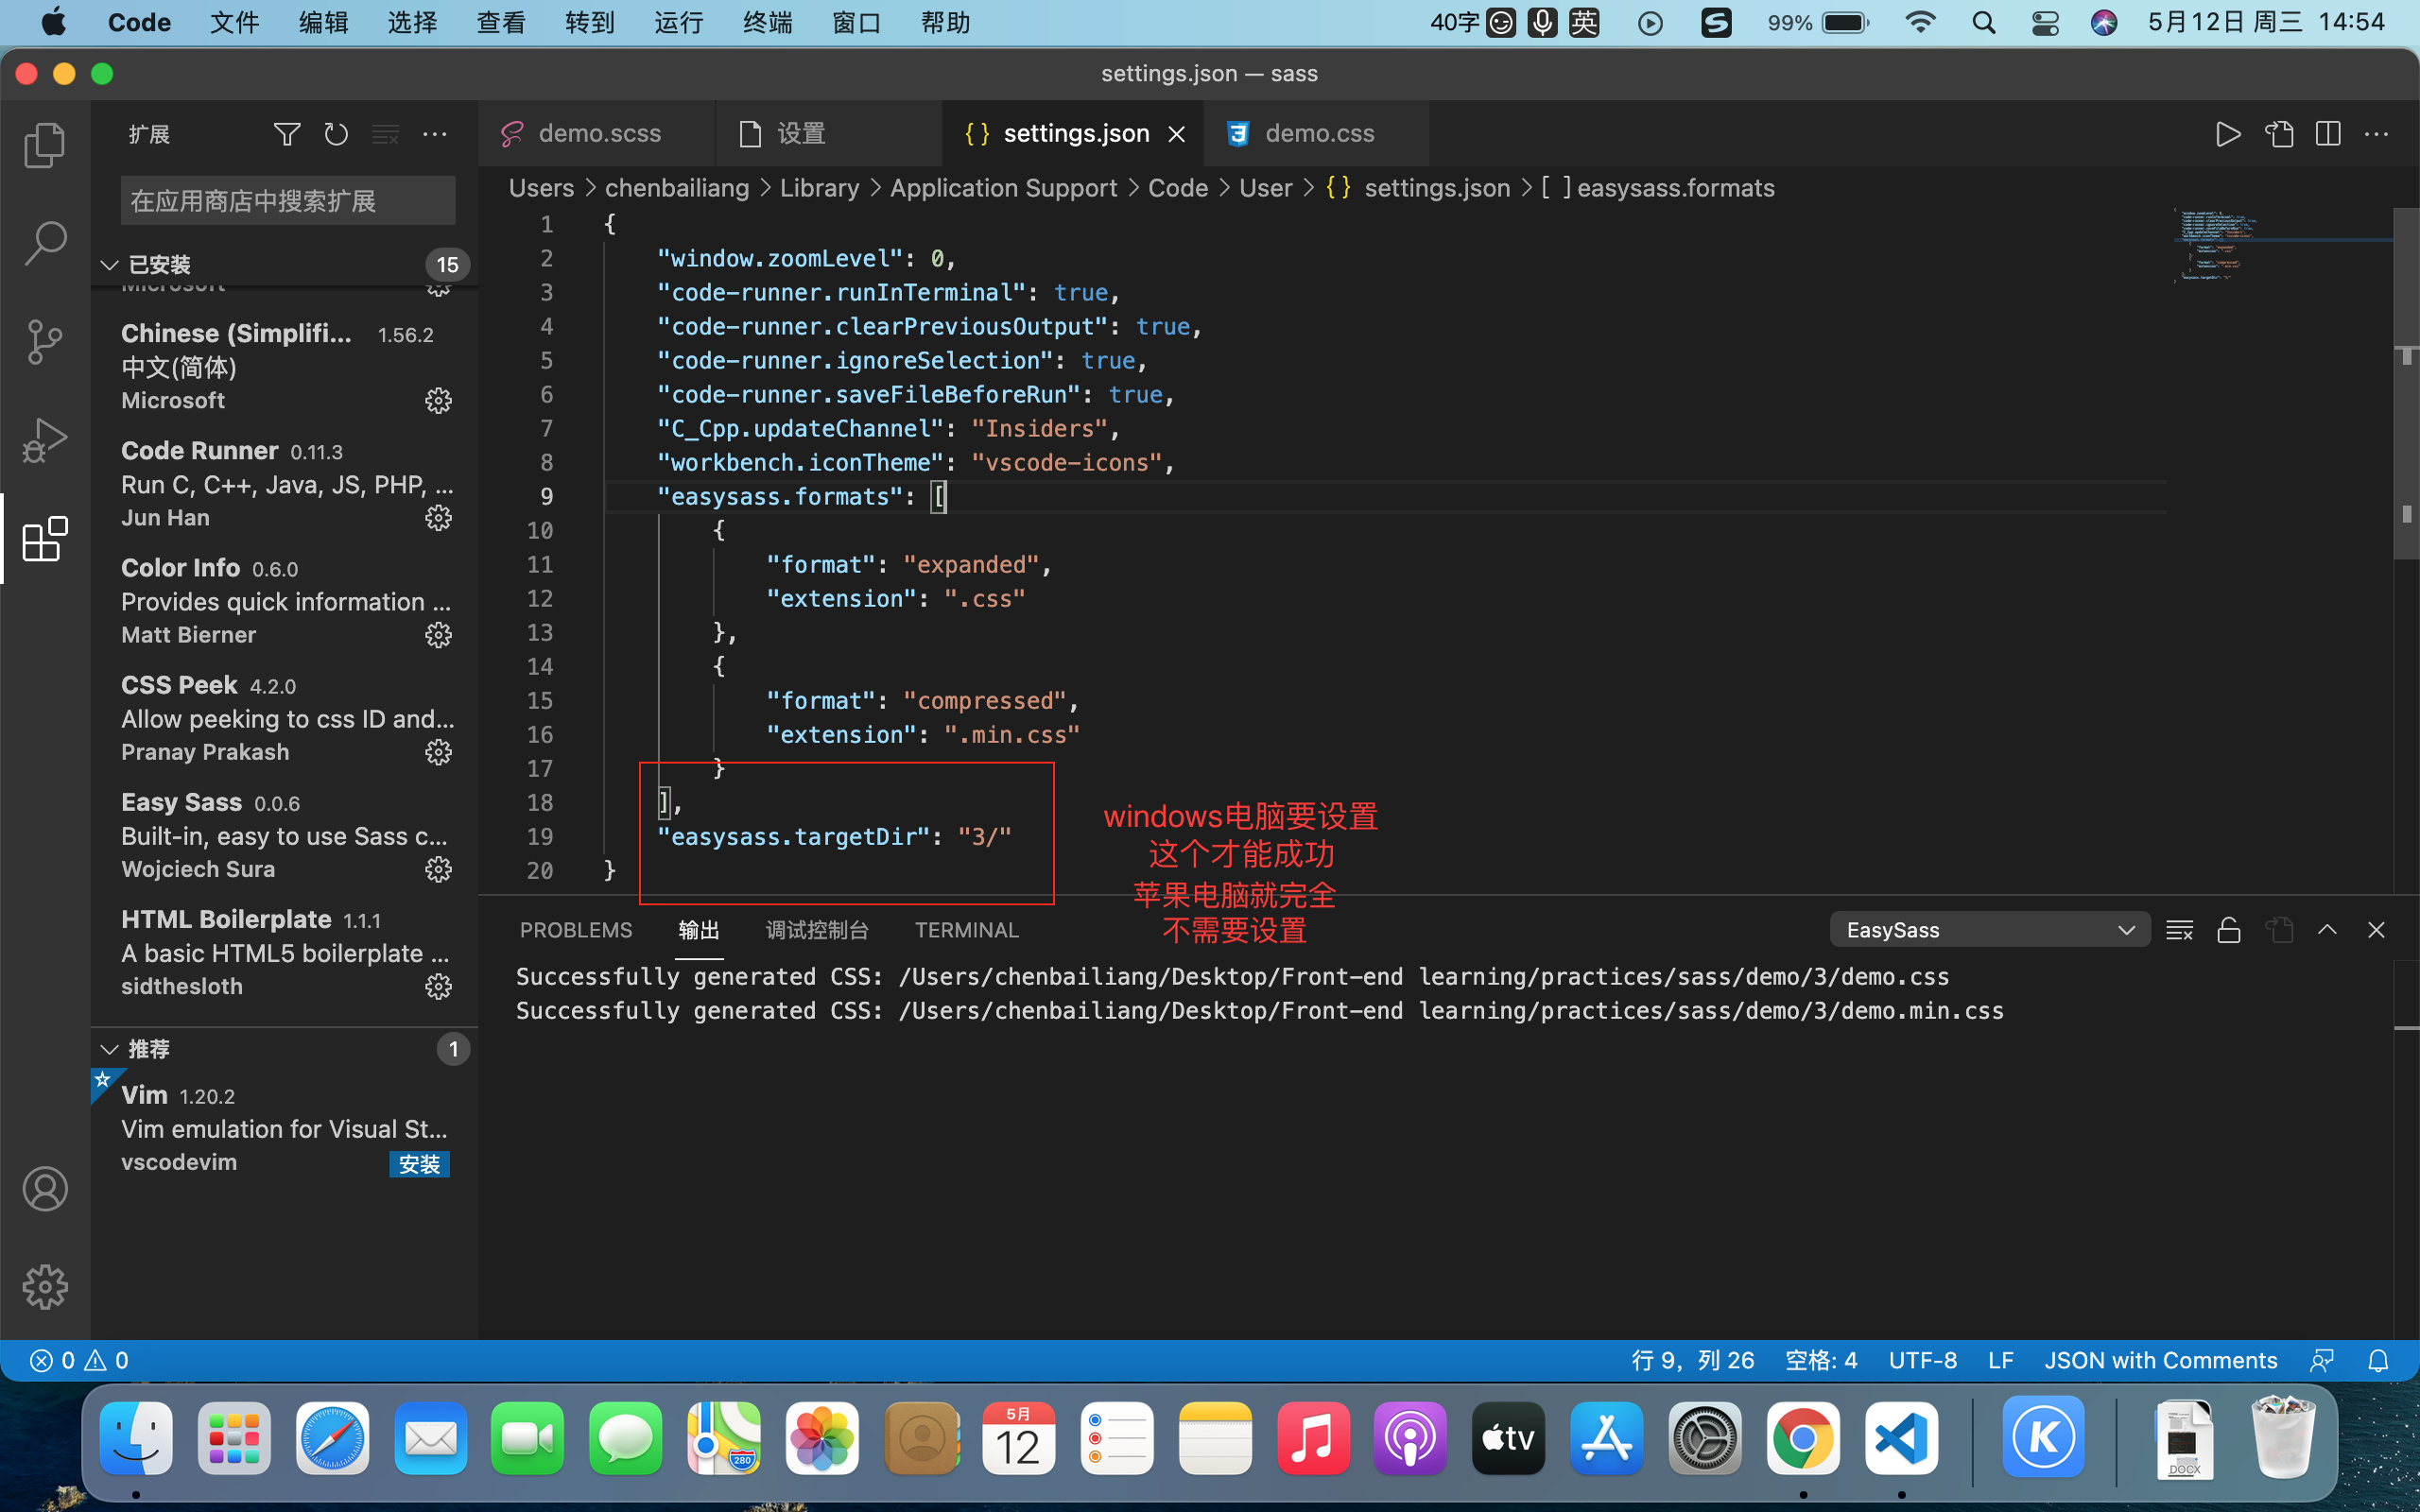Change the LF end-of-line sequence
This screenshot has height=1512, width=2420.
[x=2000, y=1361]
